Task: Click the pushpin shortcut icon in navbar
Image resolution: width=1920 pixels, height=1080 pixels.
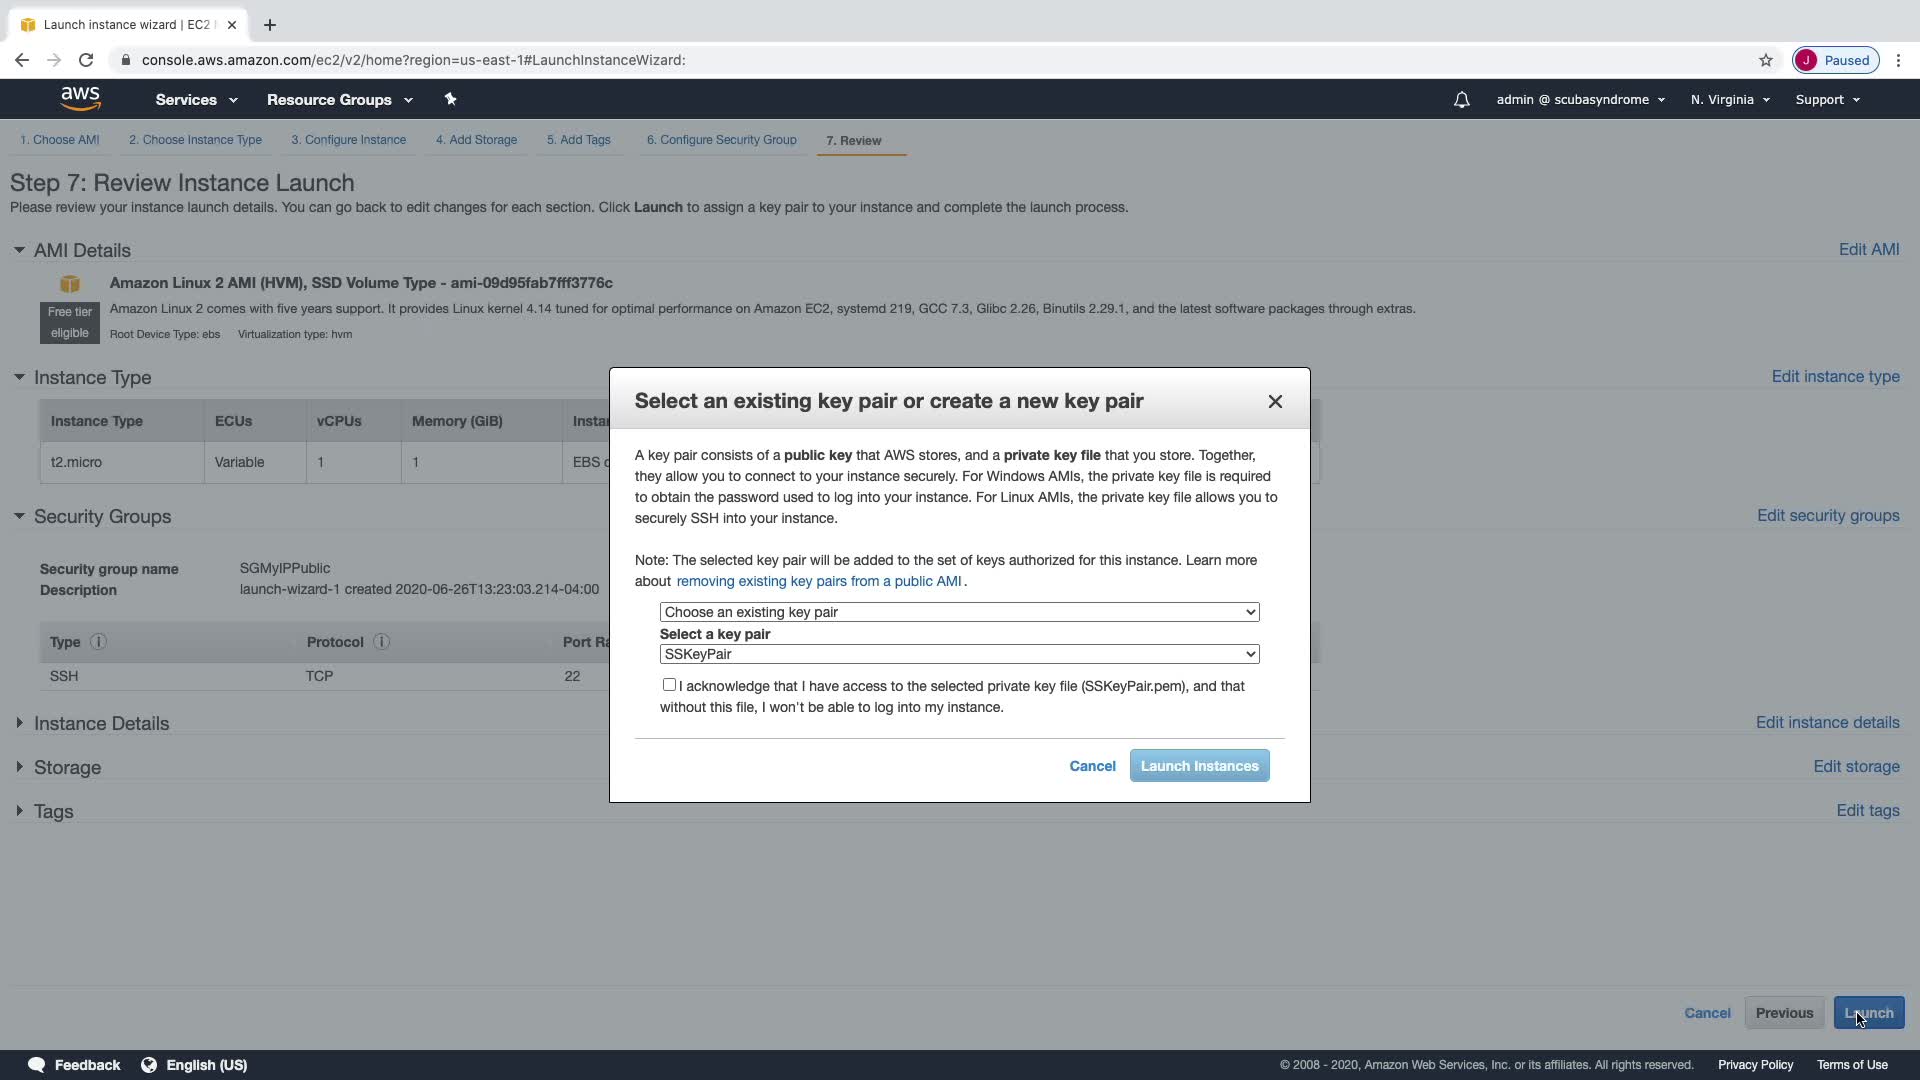Action: [x=450, y=99]
